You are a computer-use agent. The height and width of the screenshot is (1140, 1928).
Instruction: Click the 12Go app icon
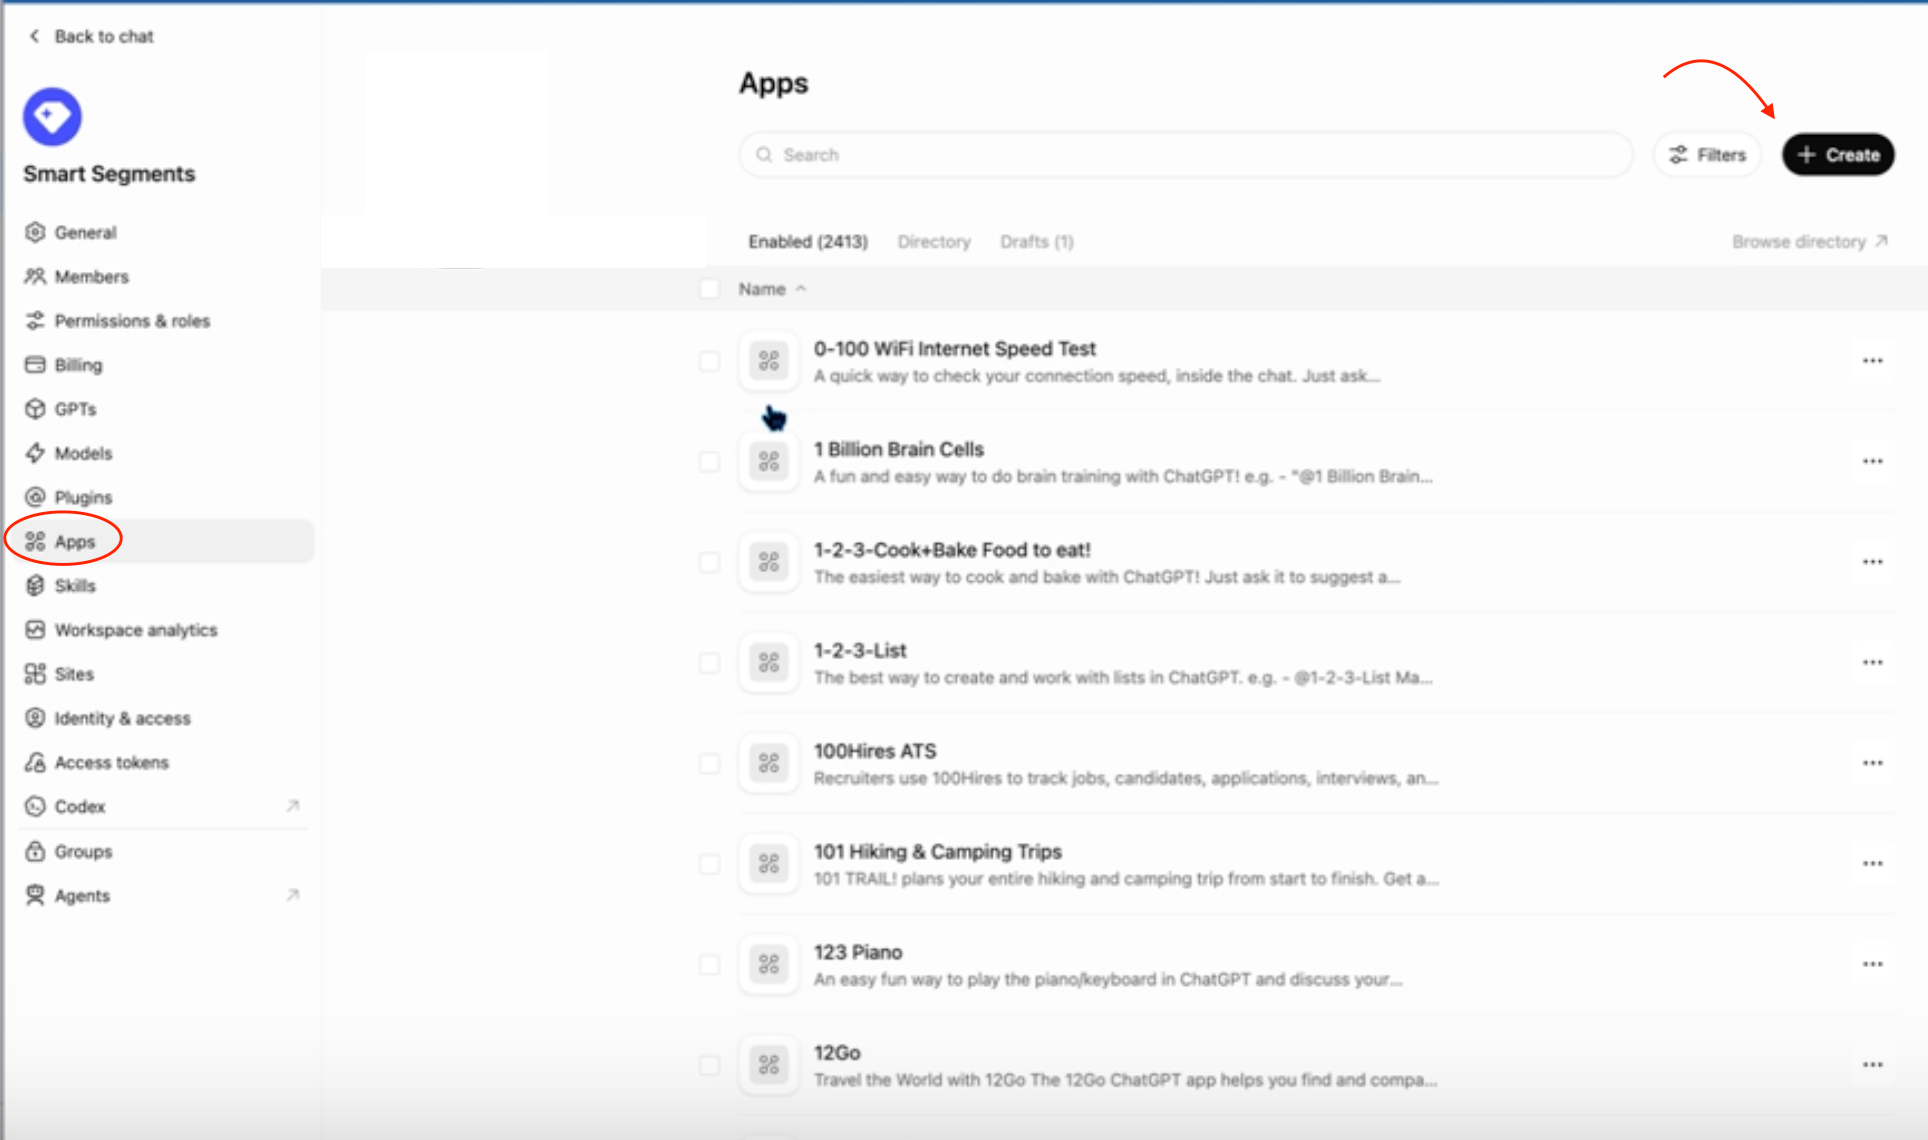[769, 1065]
